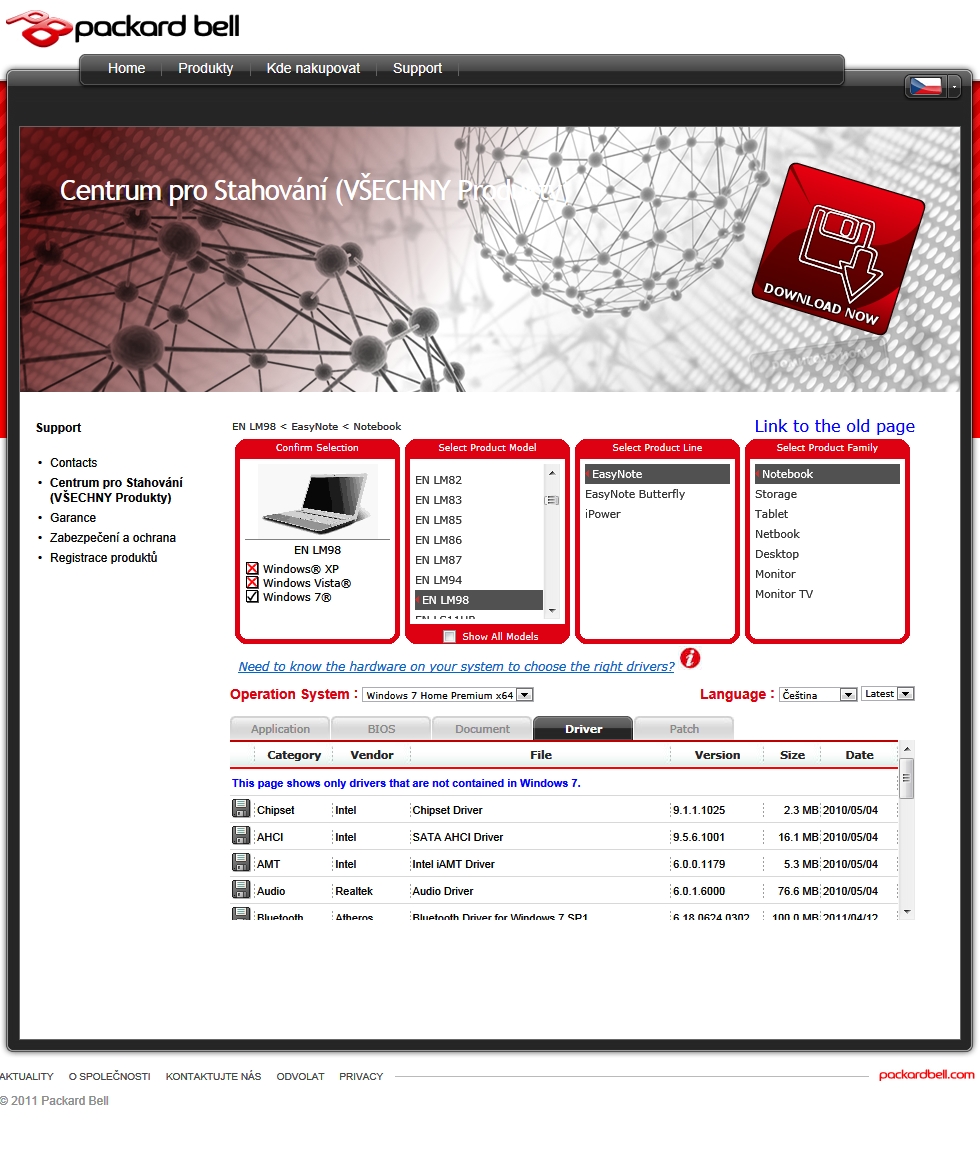This screenshot has width=980, height=1171.
Task: Open Link to the old page
Action: (834, 426)
